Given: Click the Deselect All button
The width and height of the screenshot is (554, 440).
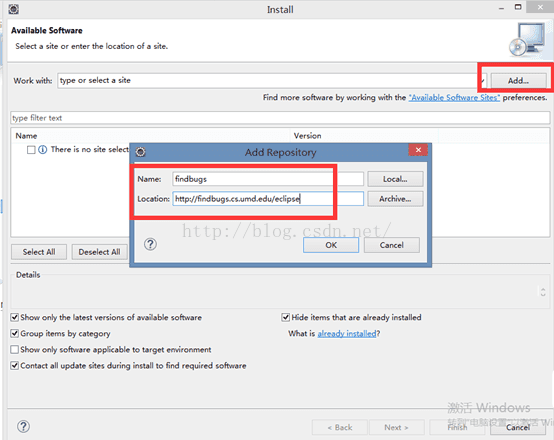Looking at the screenshot, I should tap(99, 252).
